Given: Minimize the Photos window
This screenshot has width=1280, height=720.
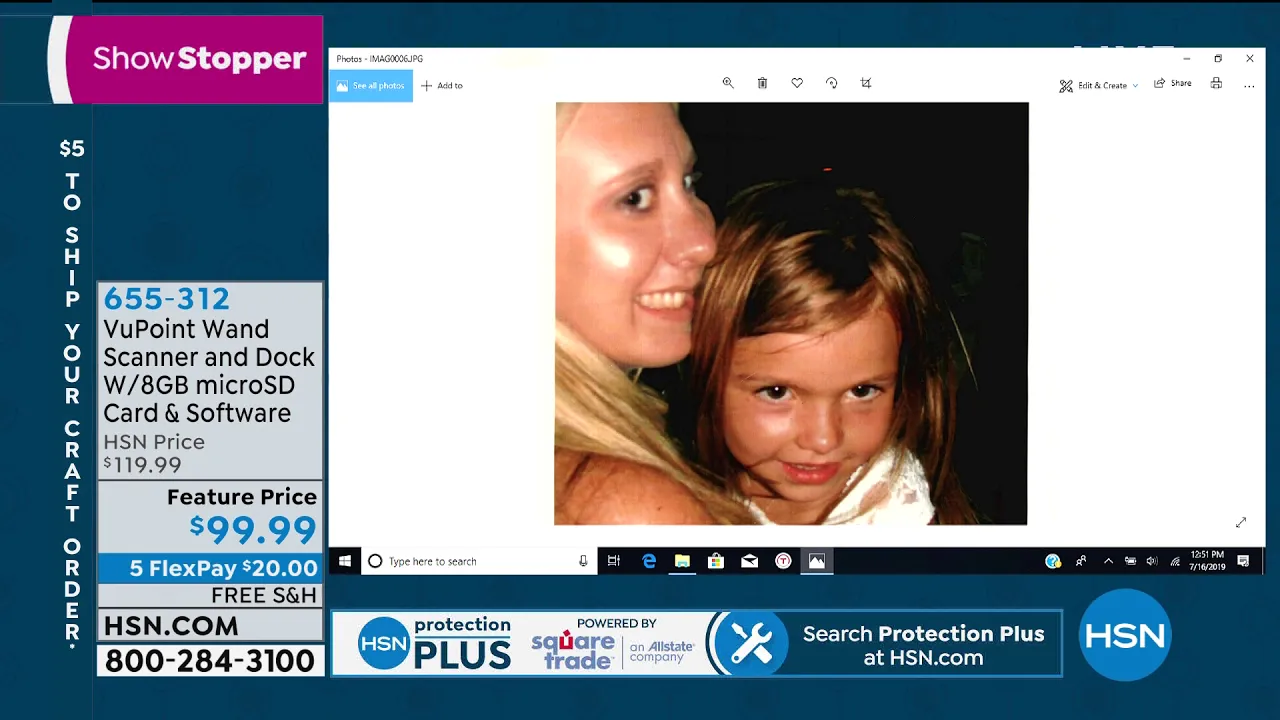Looking at the screenshot, I should click(x=1186, y=59).
